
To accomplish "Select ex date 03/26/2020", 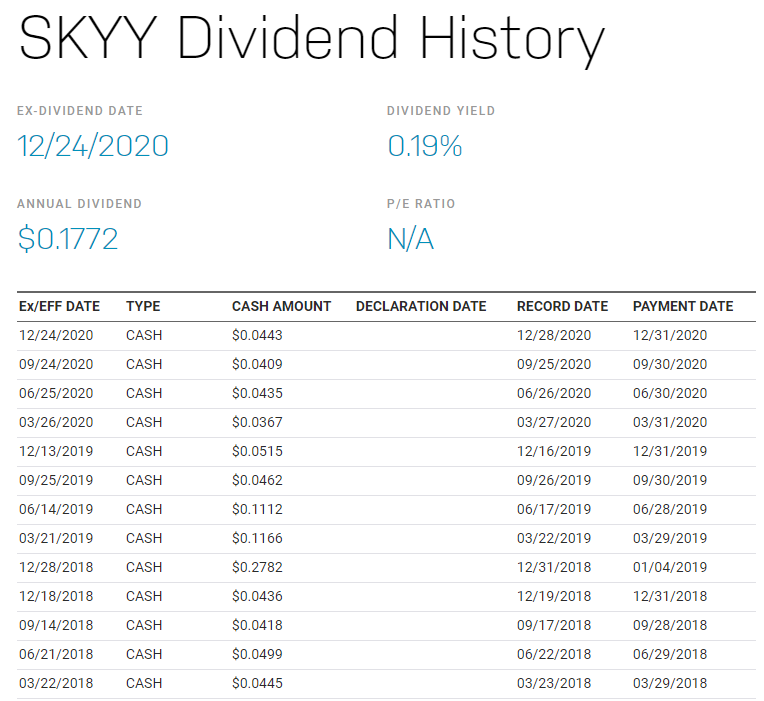I will pos(56,422).
